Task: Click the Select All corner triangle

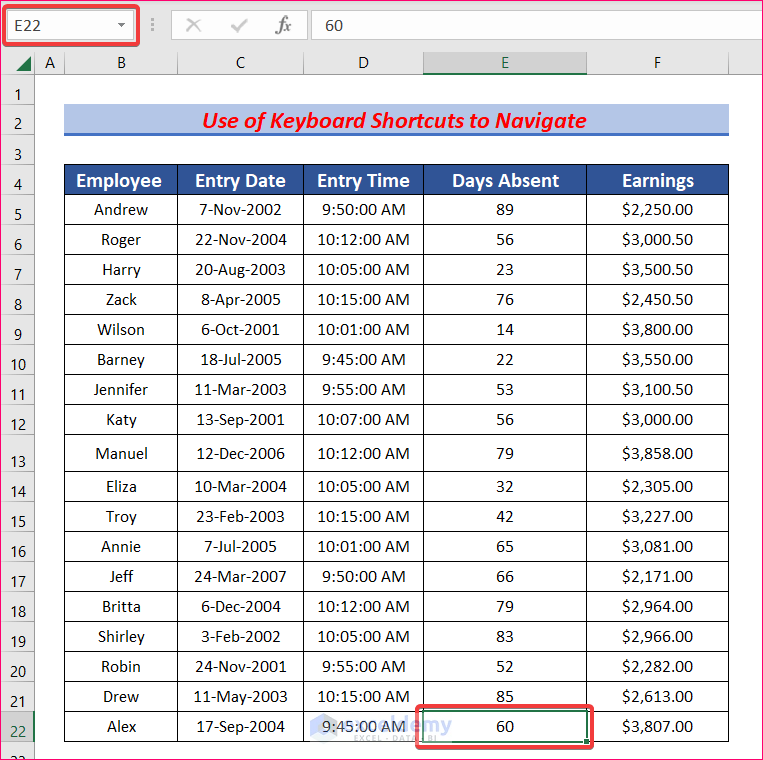Action: coord(23,64)
